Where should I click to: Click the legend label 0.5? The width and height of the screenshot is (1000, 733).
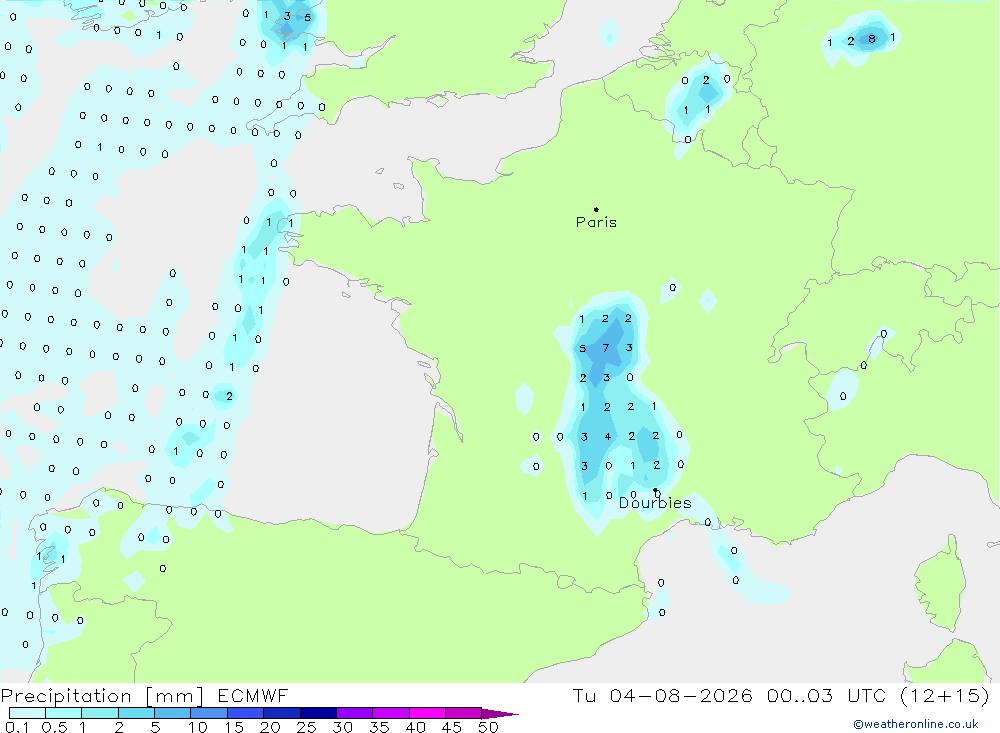point(55,727)
